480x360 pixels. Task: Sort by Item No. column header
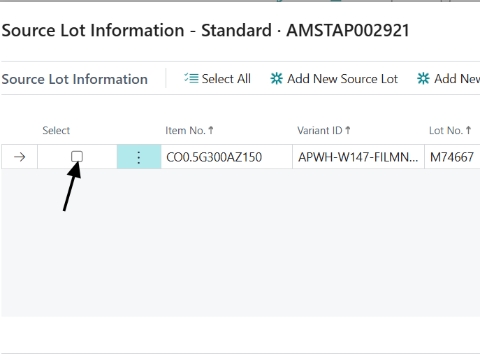[x=189, y=130]
